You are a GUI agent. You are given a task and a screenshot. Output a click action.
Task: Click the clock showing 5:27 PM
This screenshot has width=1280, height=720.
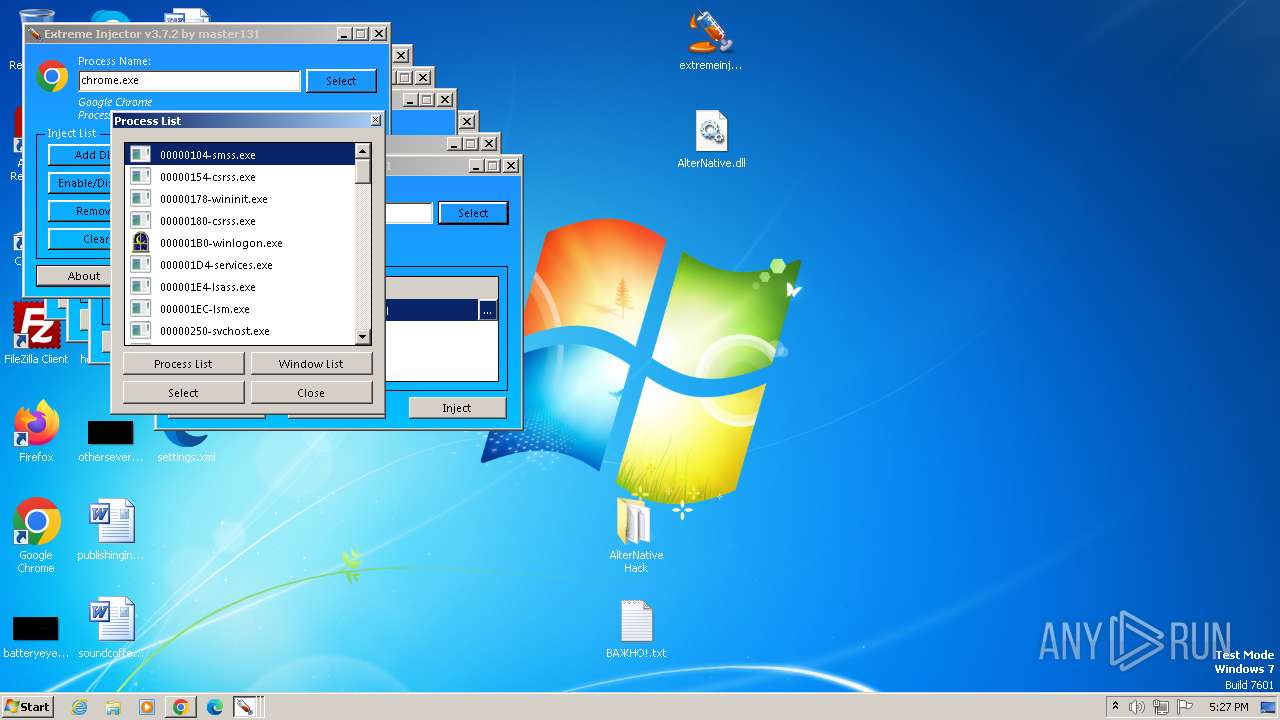coord(1228,707)
